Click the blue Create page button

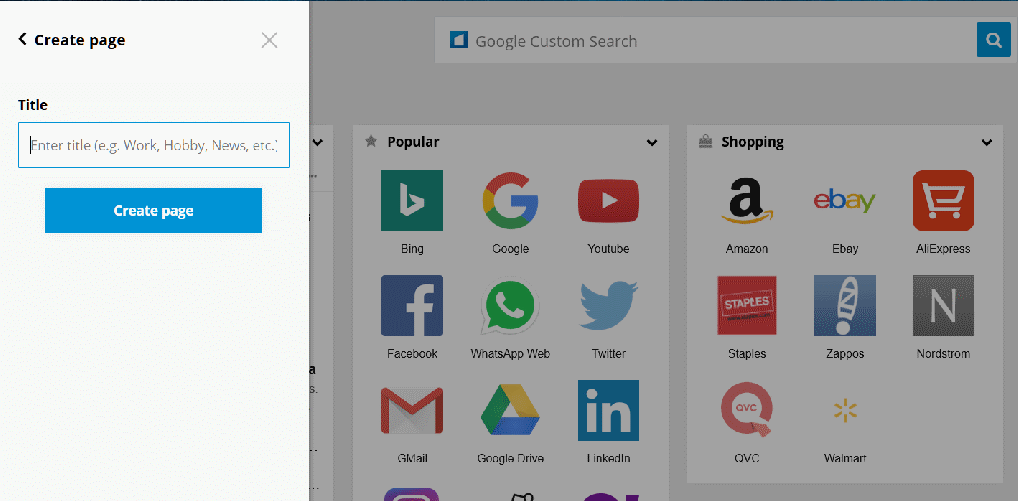[x=153, y=210]
